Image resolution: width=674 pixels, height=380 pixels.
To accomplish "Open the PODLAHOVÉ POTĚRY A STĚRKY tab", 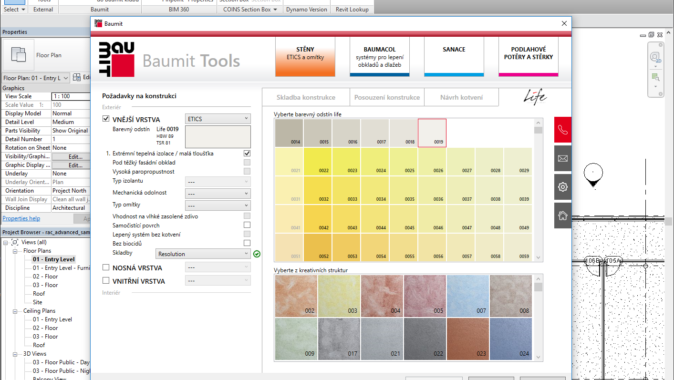I will coord(528,57).
